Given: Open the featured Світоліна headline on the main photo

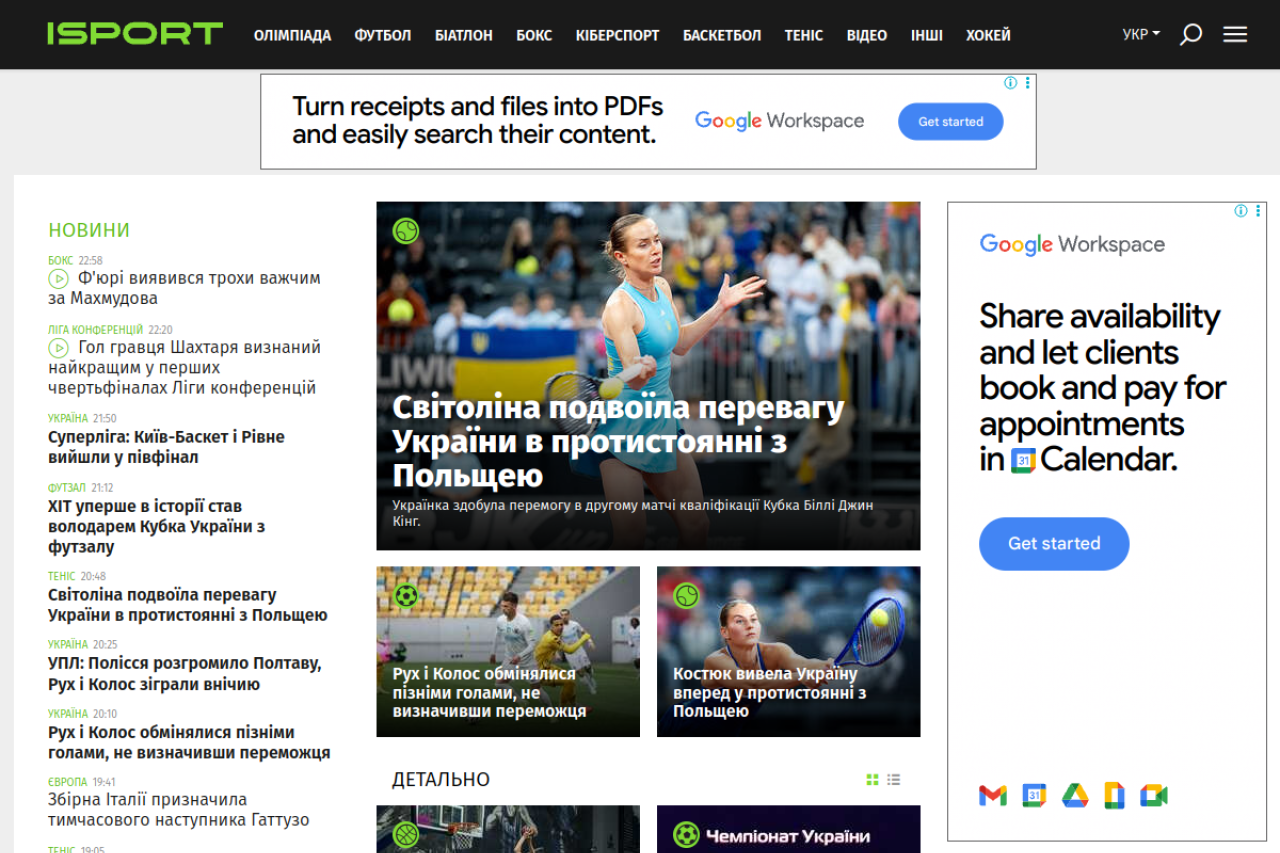Looking at the screenshot, I should coord(618,441).
